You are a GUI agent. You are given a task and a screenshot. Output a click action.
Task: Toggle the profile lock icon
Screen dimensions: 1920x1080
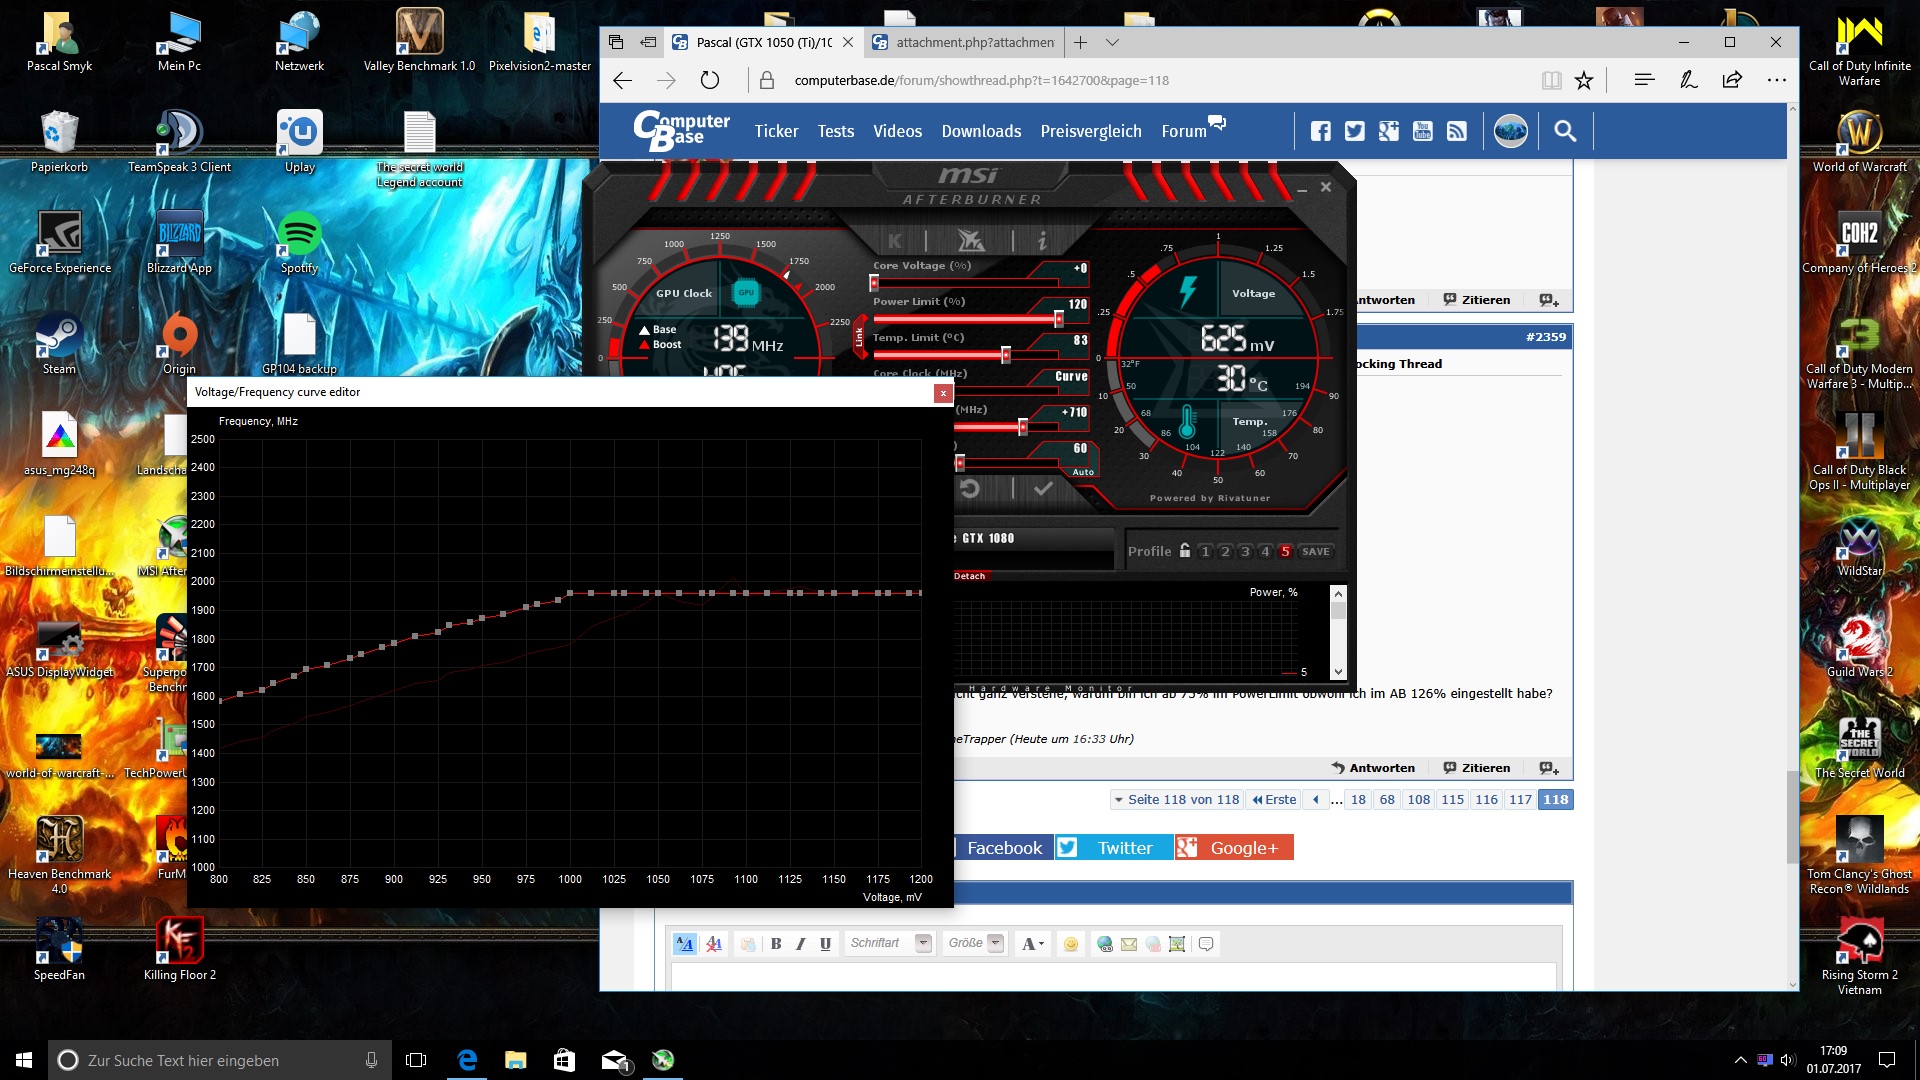1185,551
